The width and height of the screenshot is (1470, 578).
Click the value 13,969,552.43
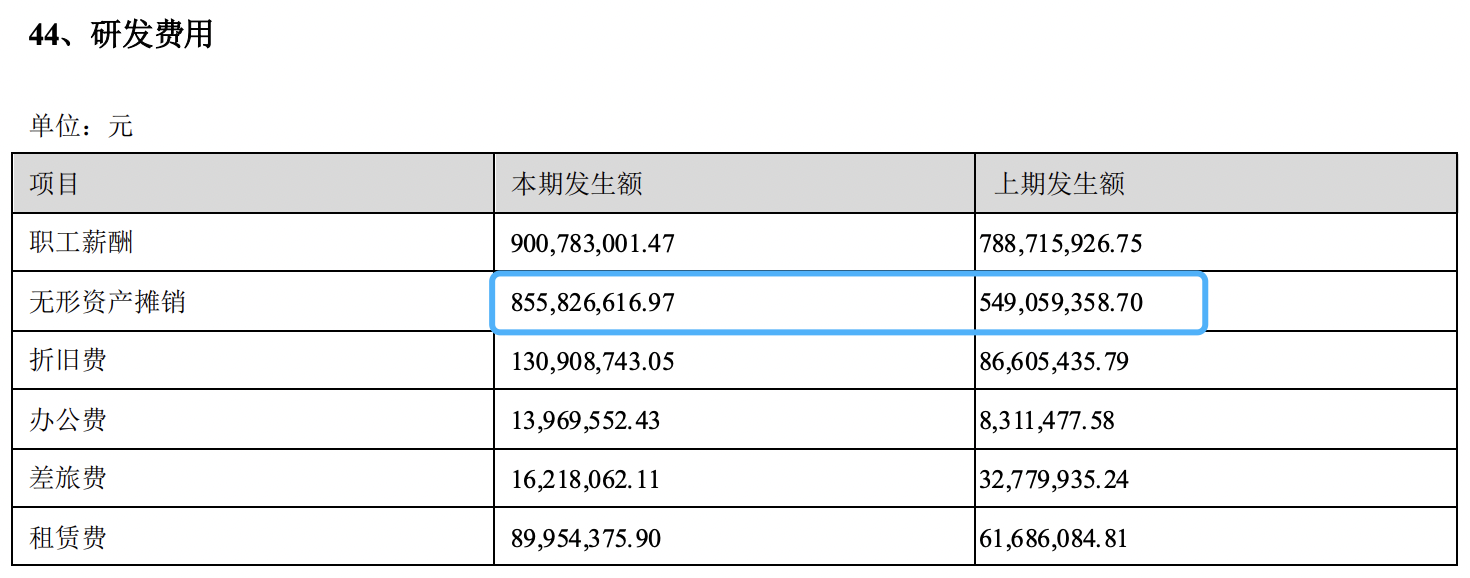point(586,420)
